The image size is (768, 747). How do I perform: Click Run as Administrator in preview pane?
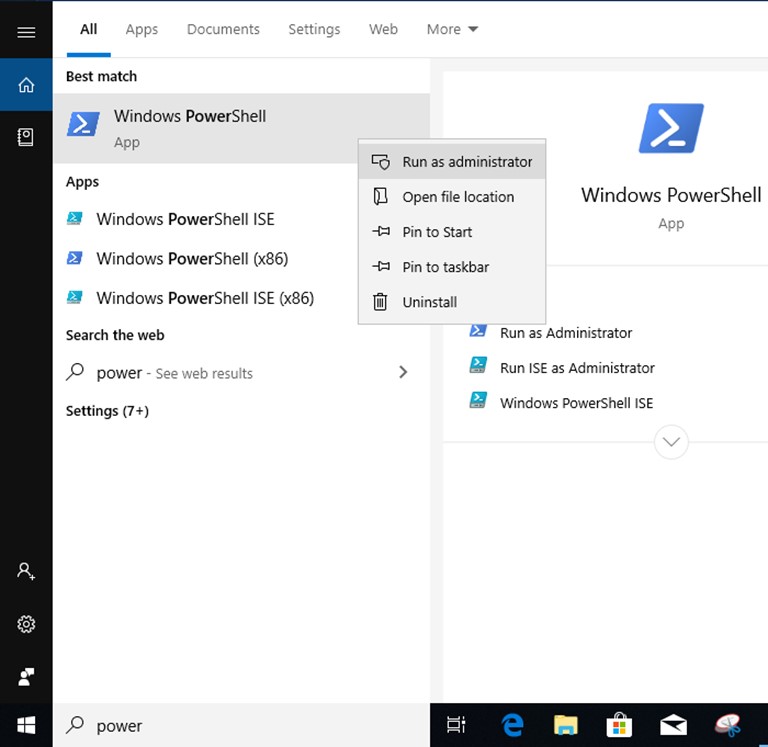(x=566, y=333)
